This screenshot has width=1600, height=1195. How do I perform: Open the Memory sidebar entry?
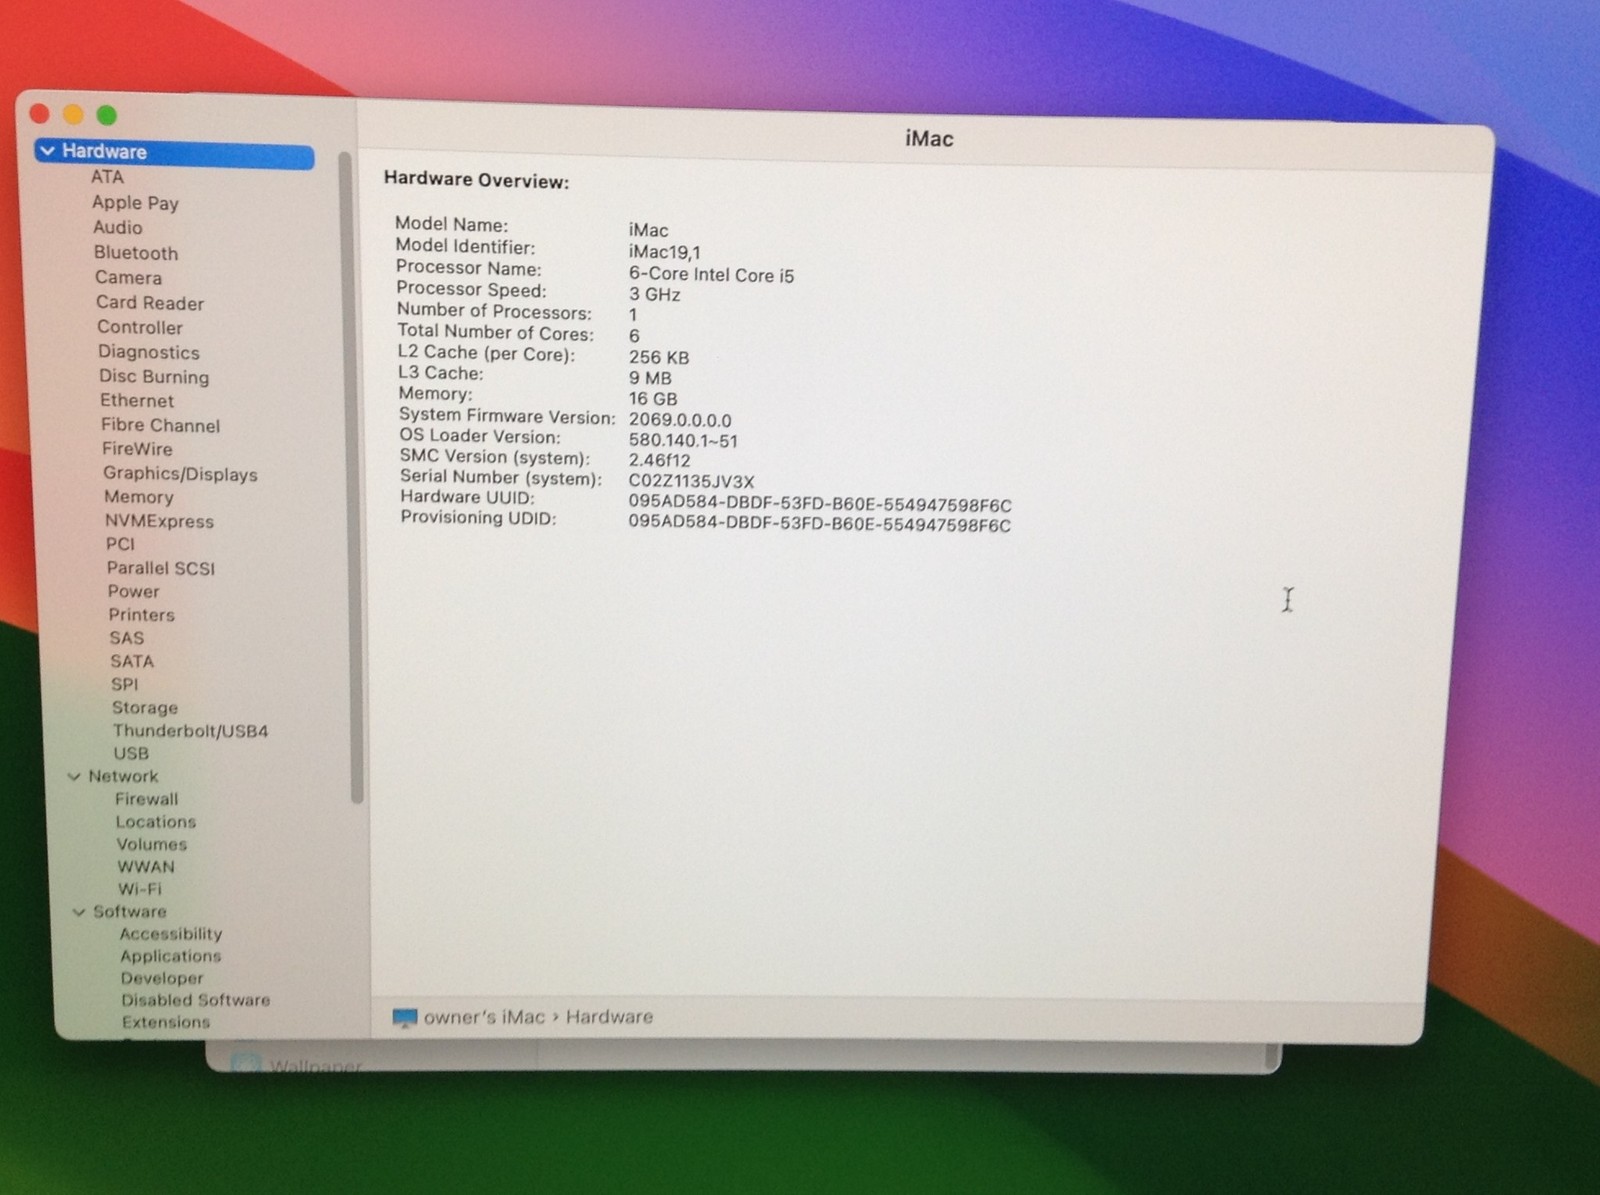coord(139,497)
